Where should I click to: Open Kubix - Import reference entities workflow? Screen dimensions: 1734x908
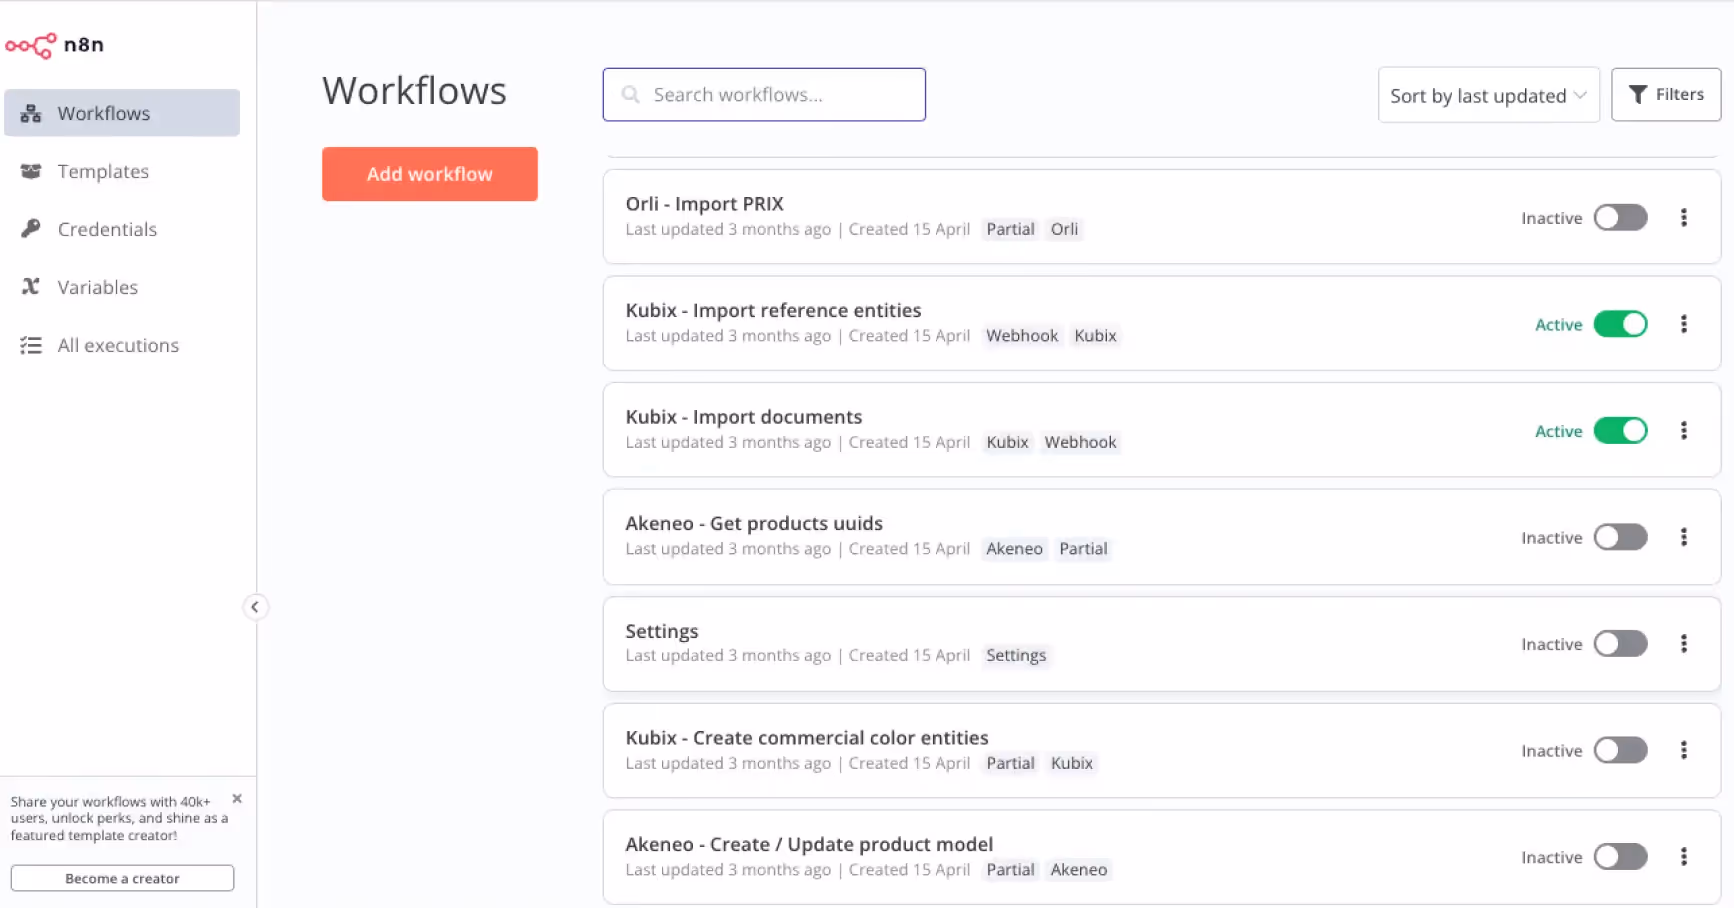773,311
